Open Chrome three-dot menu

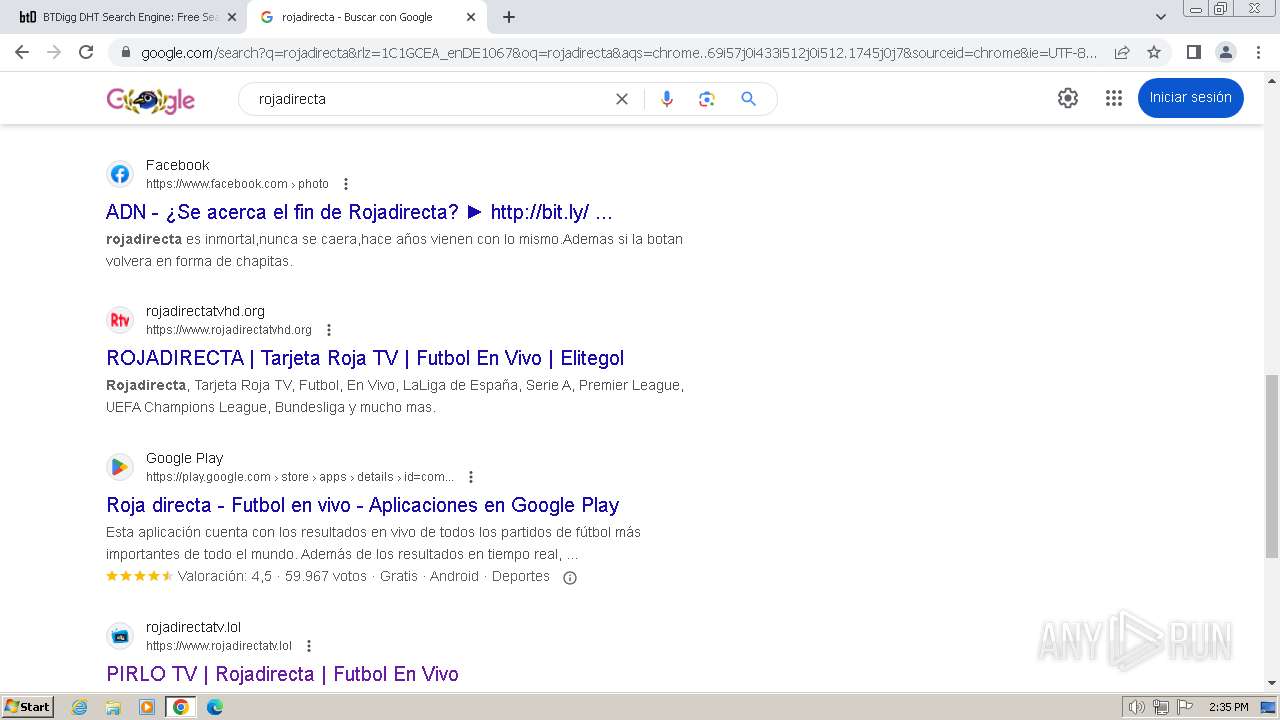pyautogui.click(x=1258, y=52)
